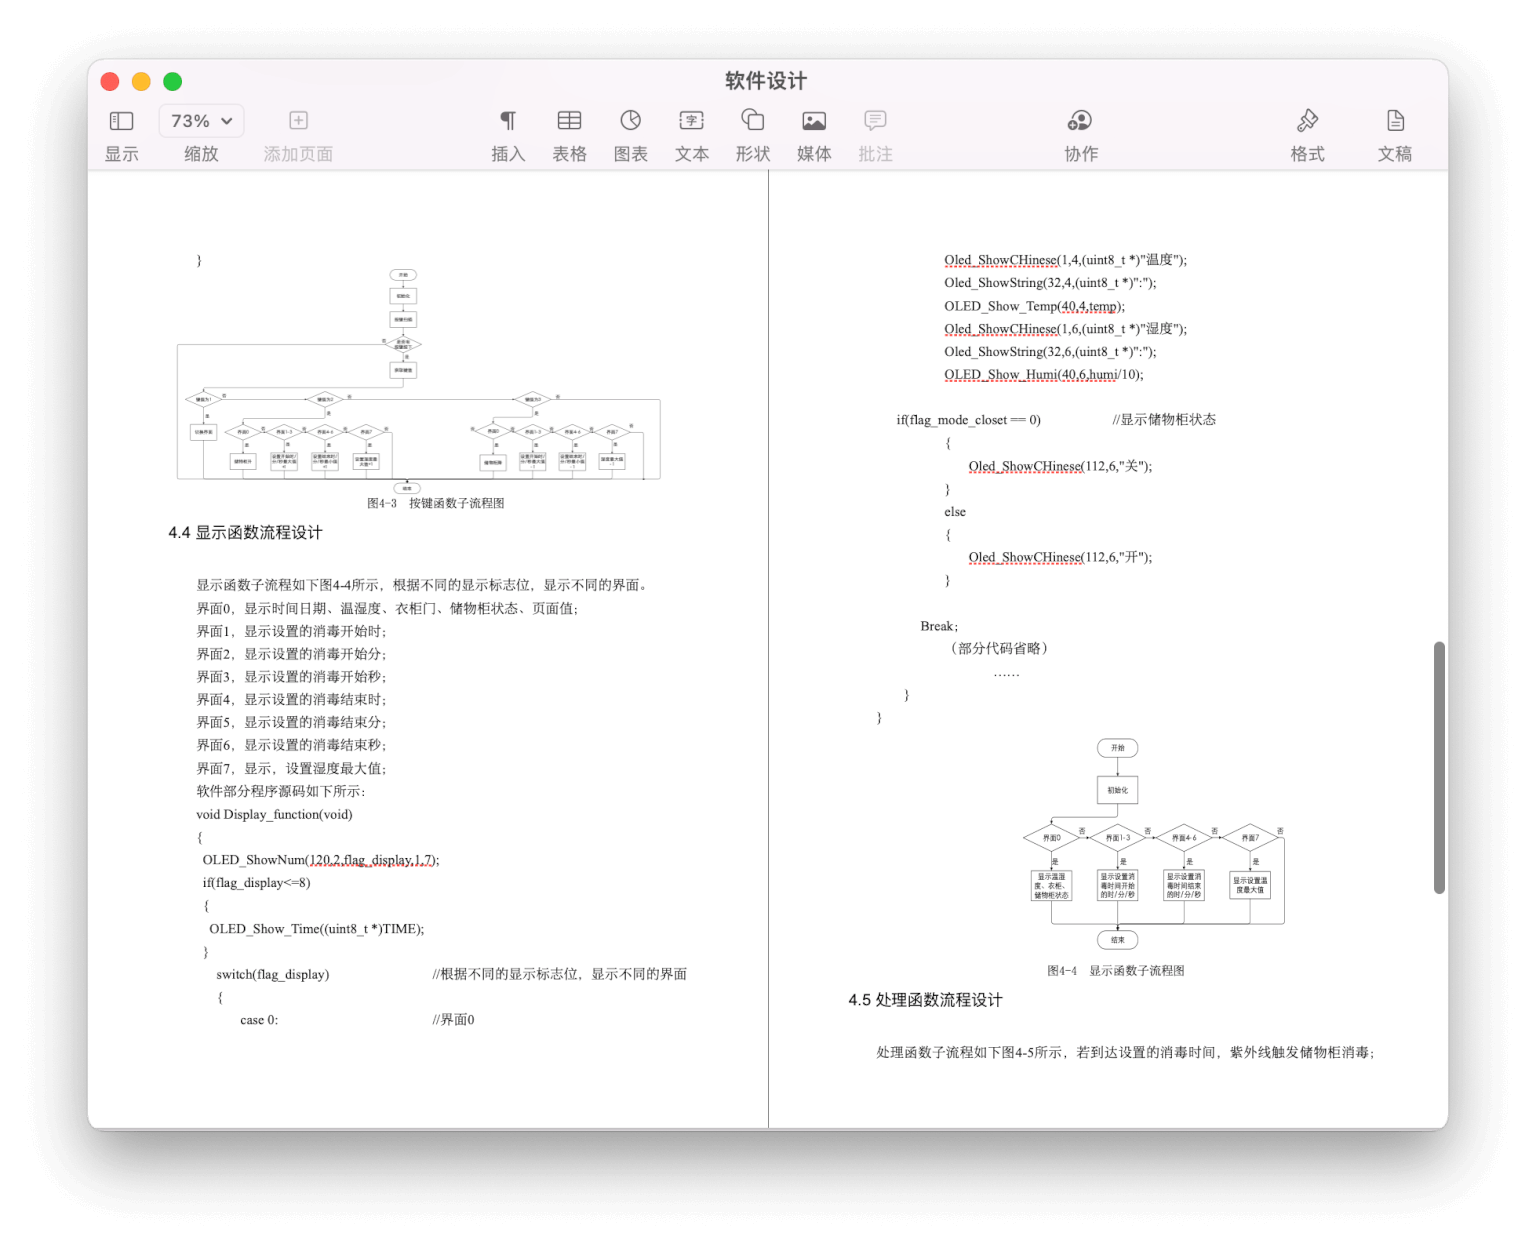Add a text box with 文本 icon
Image resolution: width=1536 pixels, height=1247 pixels.
click(691, 121)
